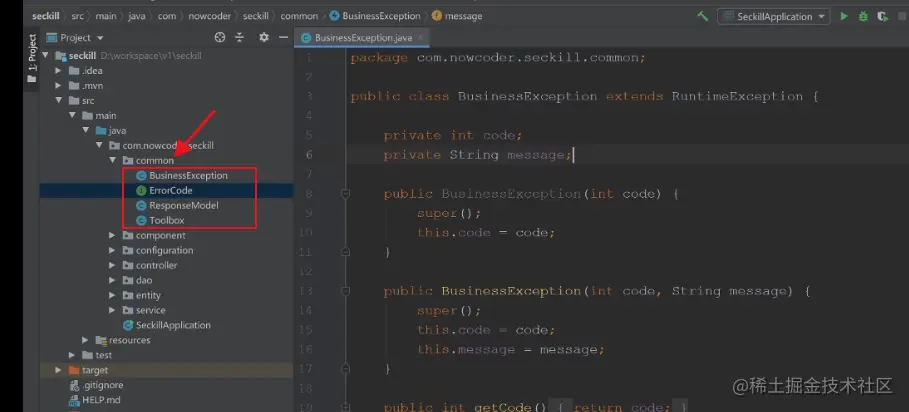Collapse the seckill root project node

click(x=46, y=56)
